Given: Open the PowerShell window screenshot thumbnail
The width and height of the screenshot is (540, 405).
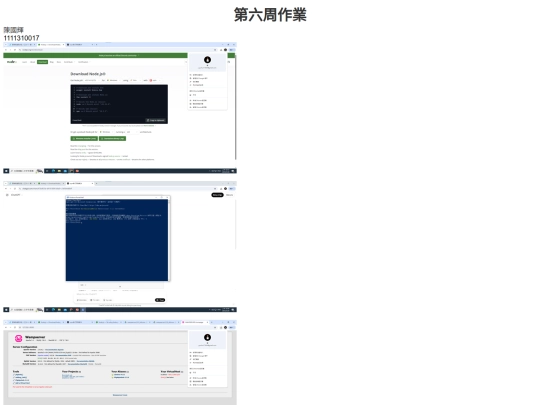Looking at the screenshot, I should click(x=117, y=238).
